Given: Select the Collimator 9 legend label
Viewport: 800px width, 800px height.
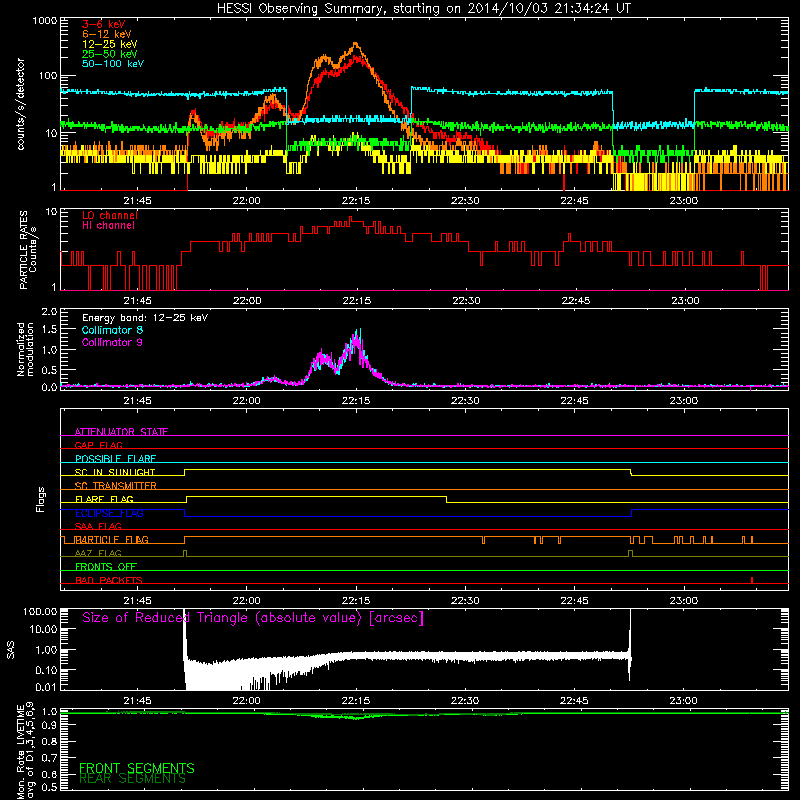Looking at the screenshot, I should 112,342.
